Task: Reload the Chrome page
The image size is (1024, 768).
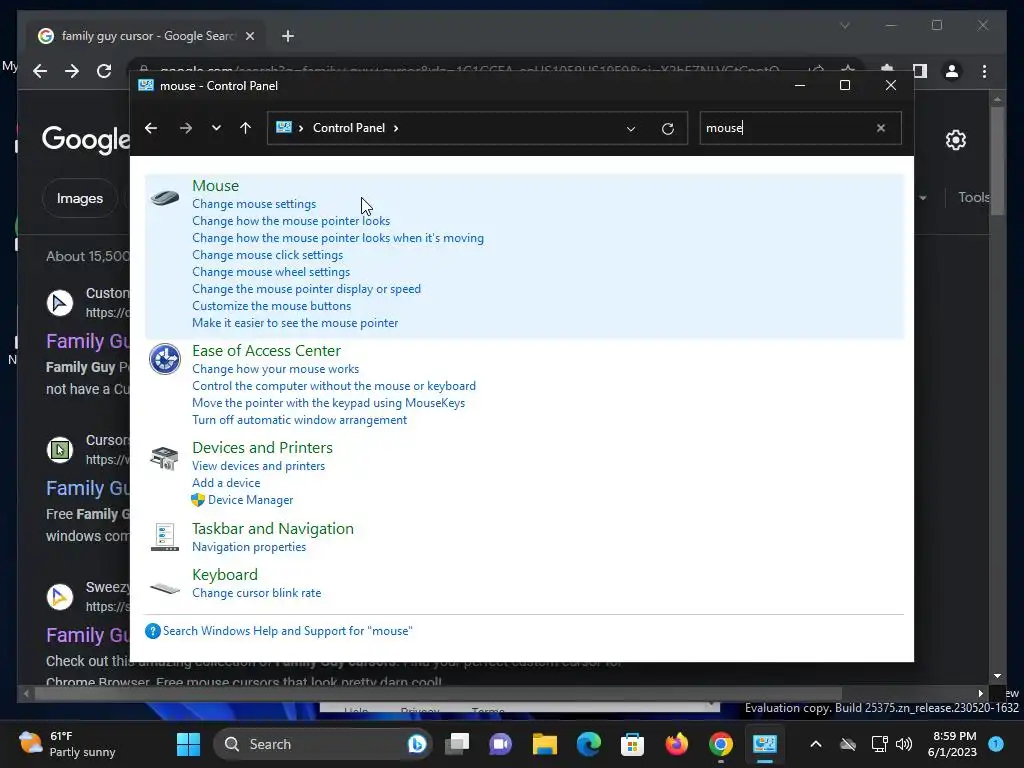Action: pos(104,71)
